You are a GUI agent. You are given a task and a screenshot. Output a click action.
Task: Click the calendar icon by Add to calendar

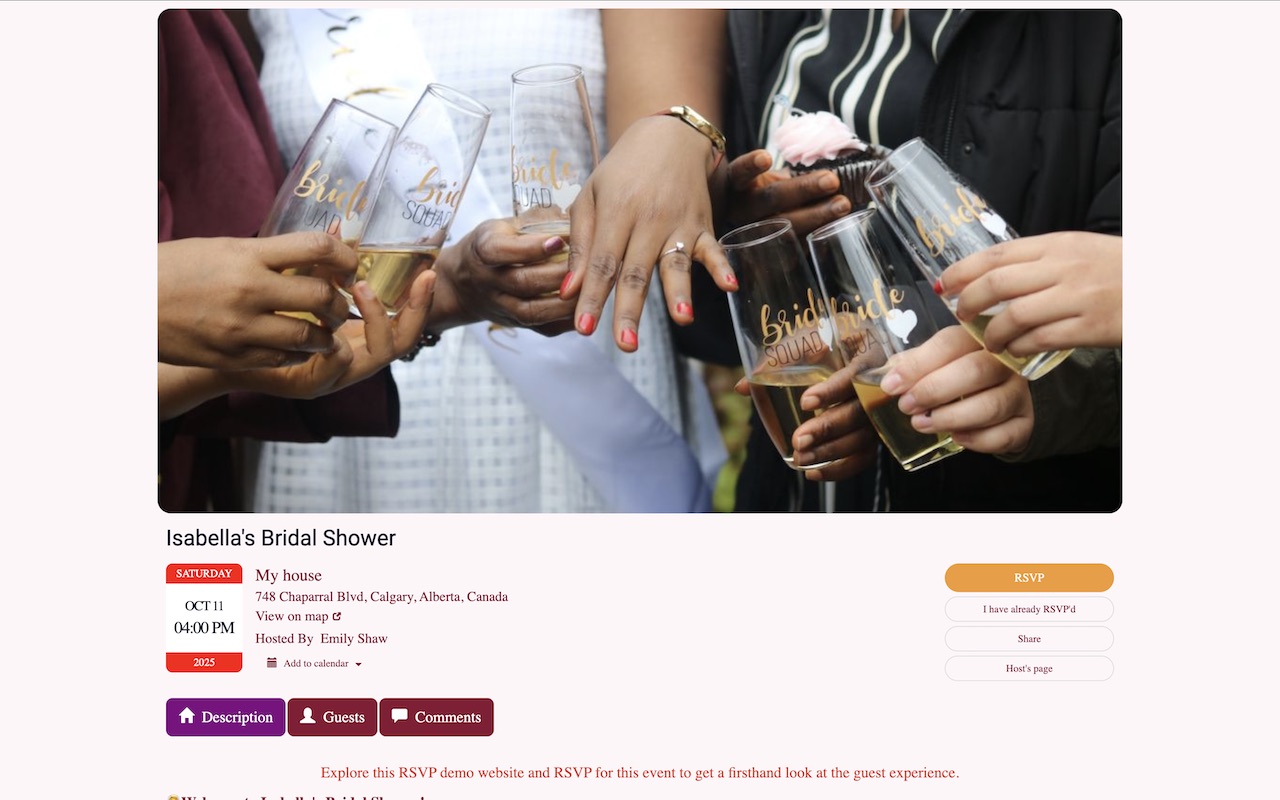point(272,663)
